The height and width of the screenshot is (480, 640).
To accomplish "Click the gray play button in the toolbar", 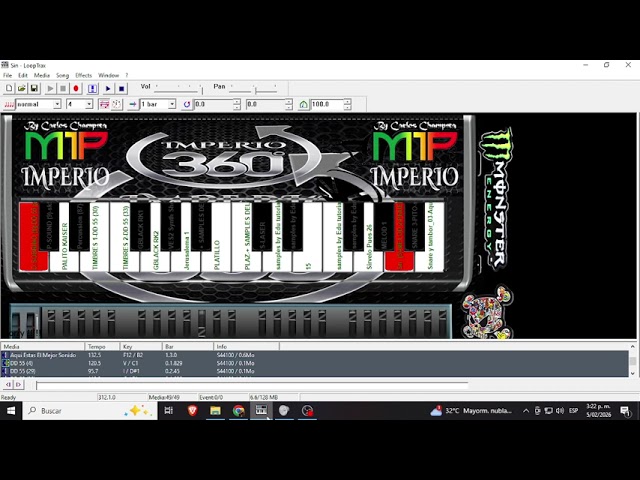I will click(x=50, y=88).
